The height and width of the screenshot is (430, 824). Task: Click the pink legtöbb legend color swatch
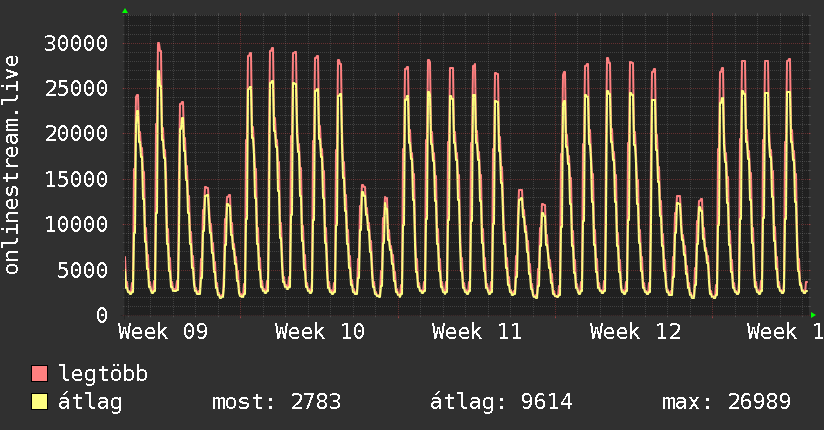click(39, 373)
